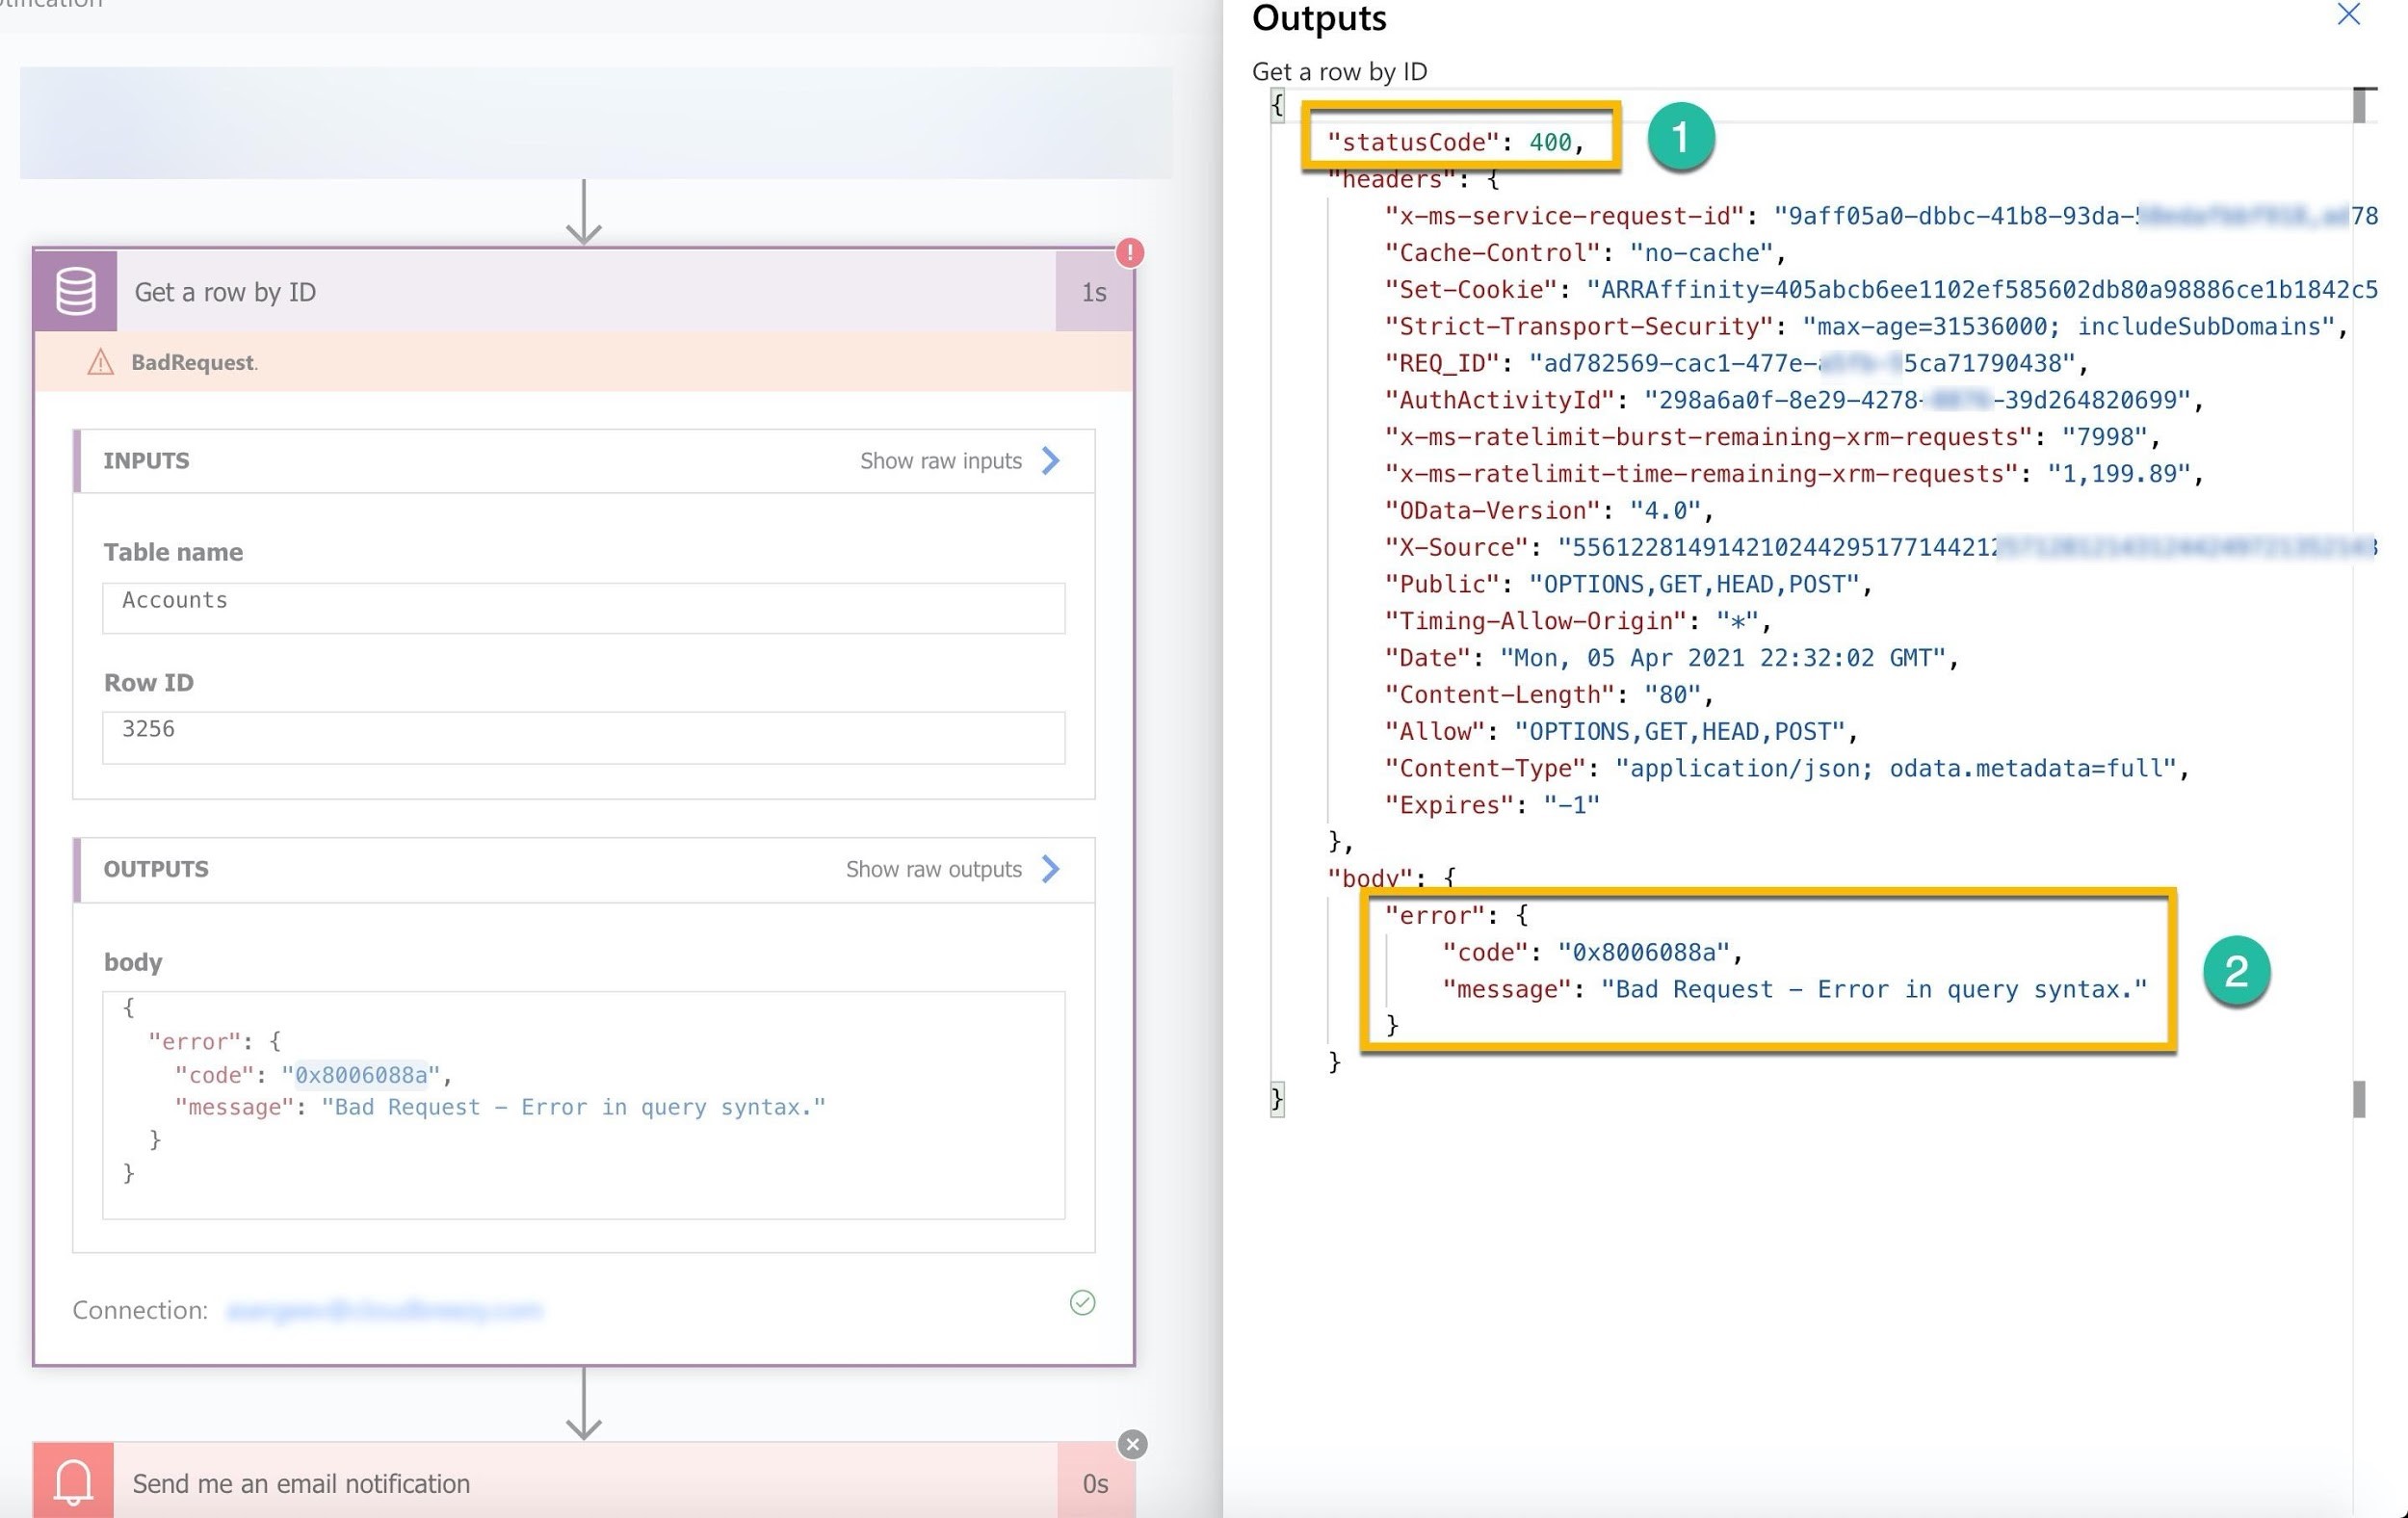Click the chevron next to Show raw inputs
This screenshot has width=2408, height=1518.
pyautogui.click(x=1051, y=461)
